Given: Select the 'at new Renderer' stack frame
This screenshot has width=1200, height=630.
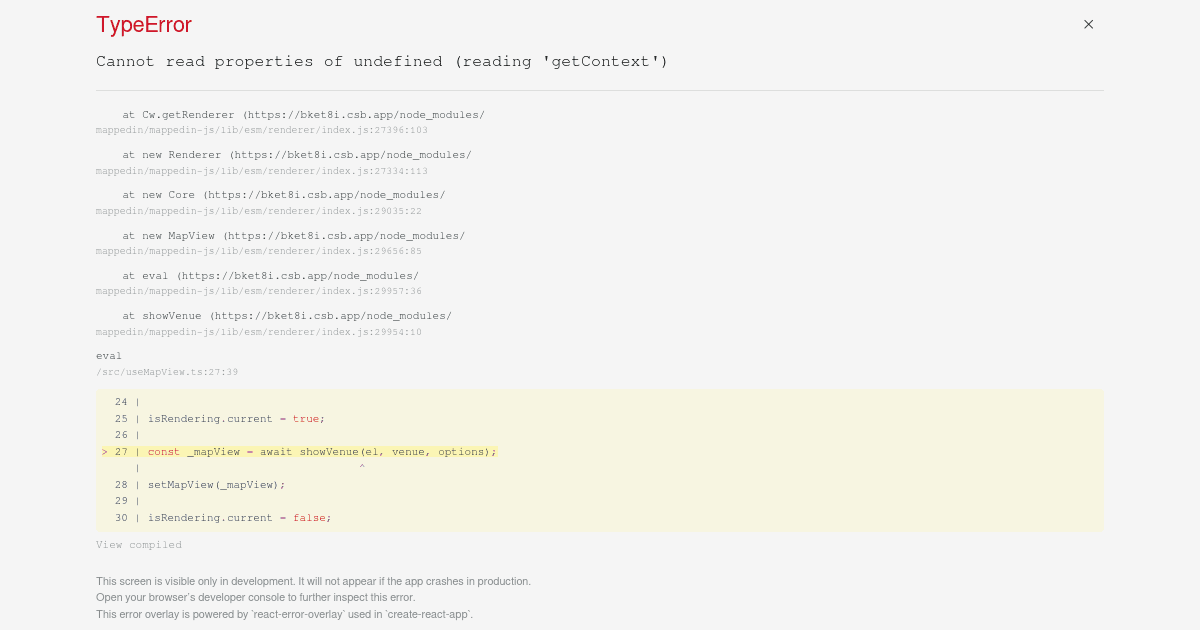Looking at the screenshot, I should point(296,155).
